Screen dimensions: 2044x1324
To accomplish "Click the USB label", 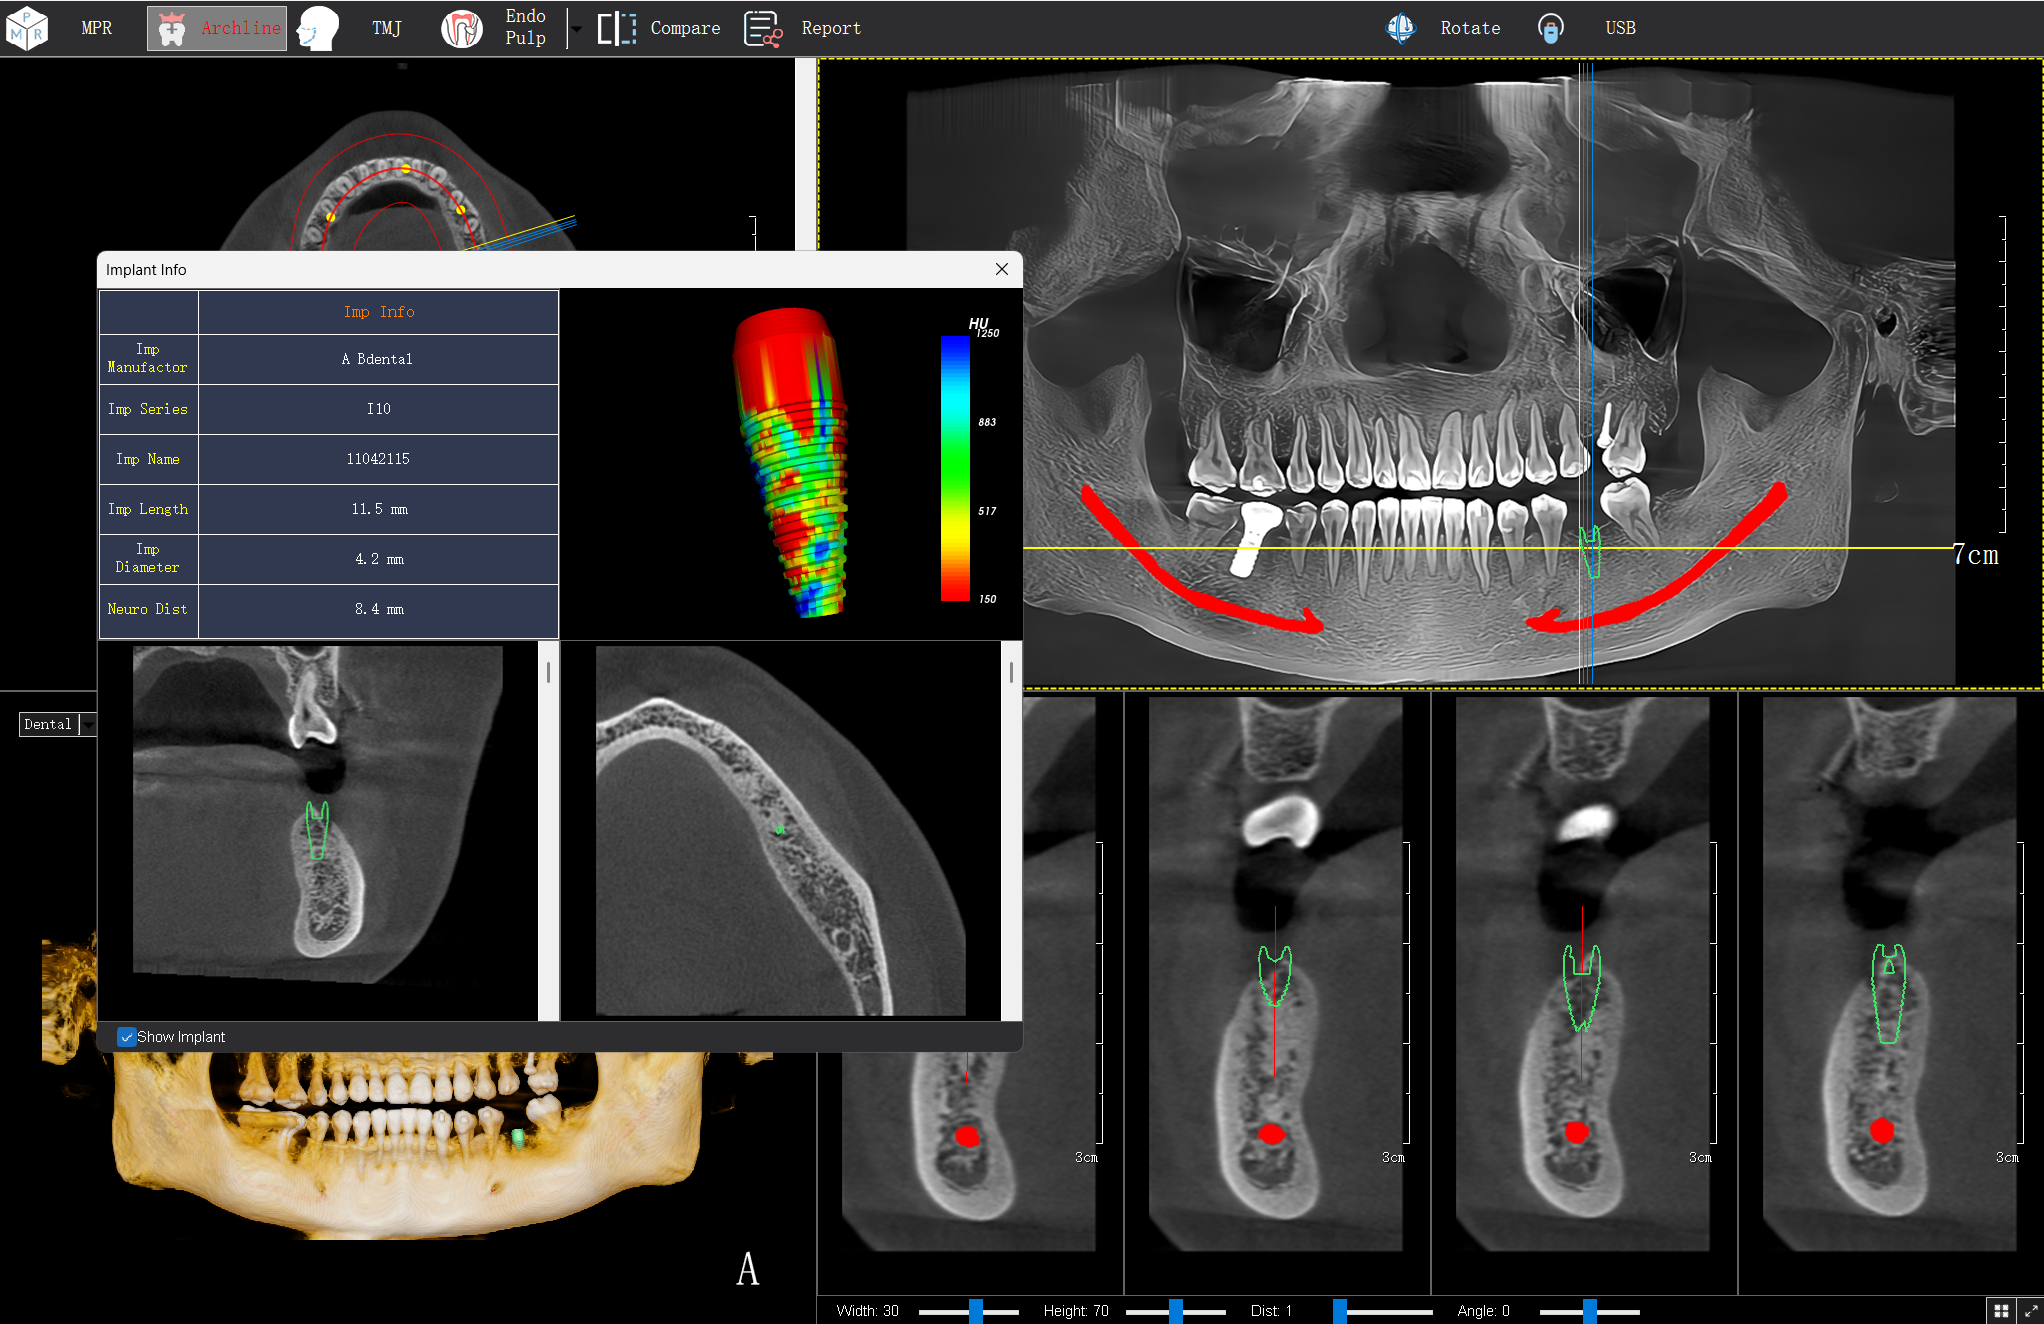I will point(1620,28).
